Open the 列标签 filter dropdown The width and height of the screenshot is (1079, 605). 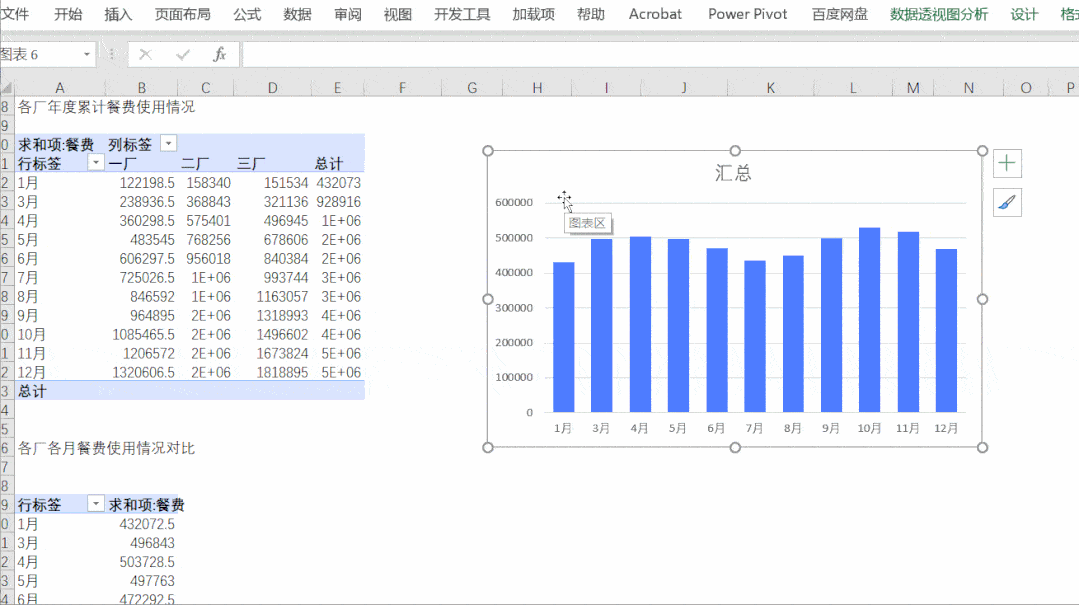[x=169, y=143]
